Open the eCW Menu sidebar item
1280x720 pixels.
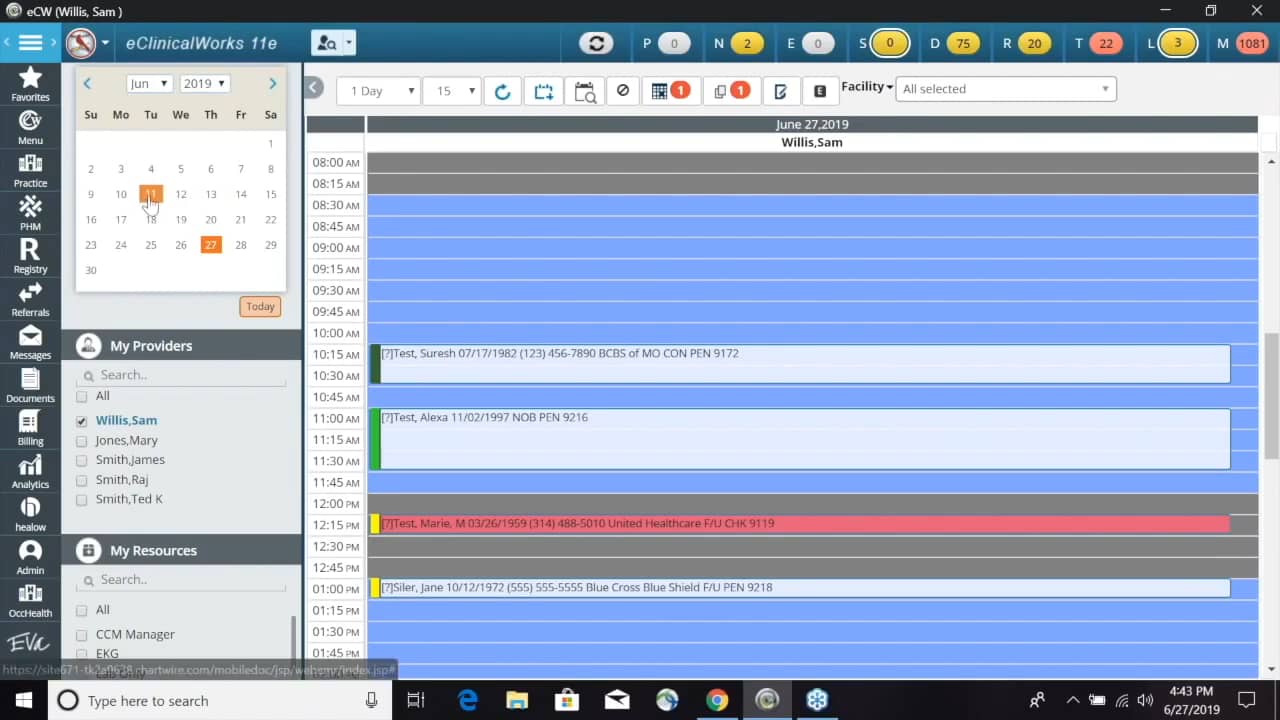[x=30, y=127]
